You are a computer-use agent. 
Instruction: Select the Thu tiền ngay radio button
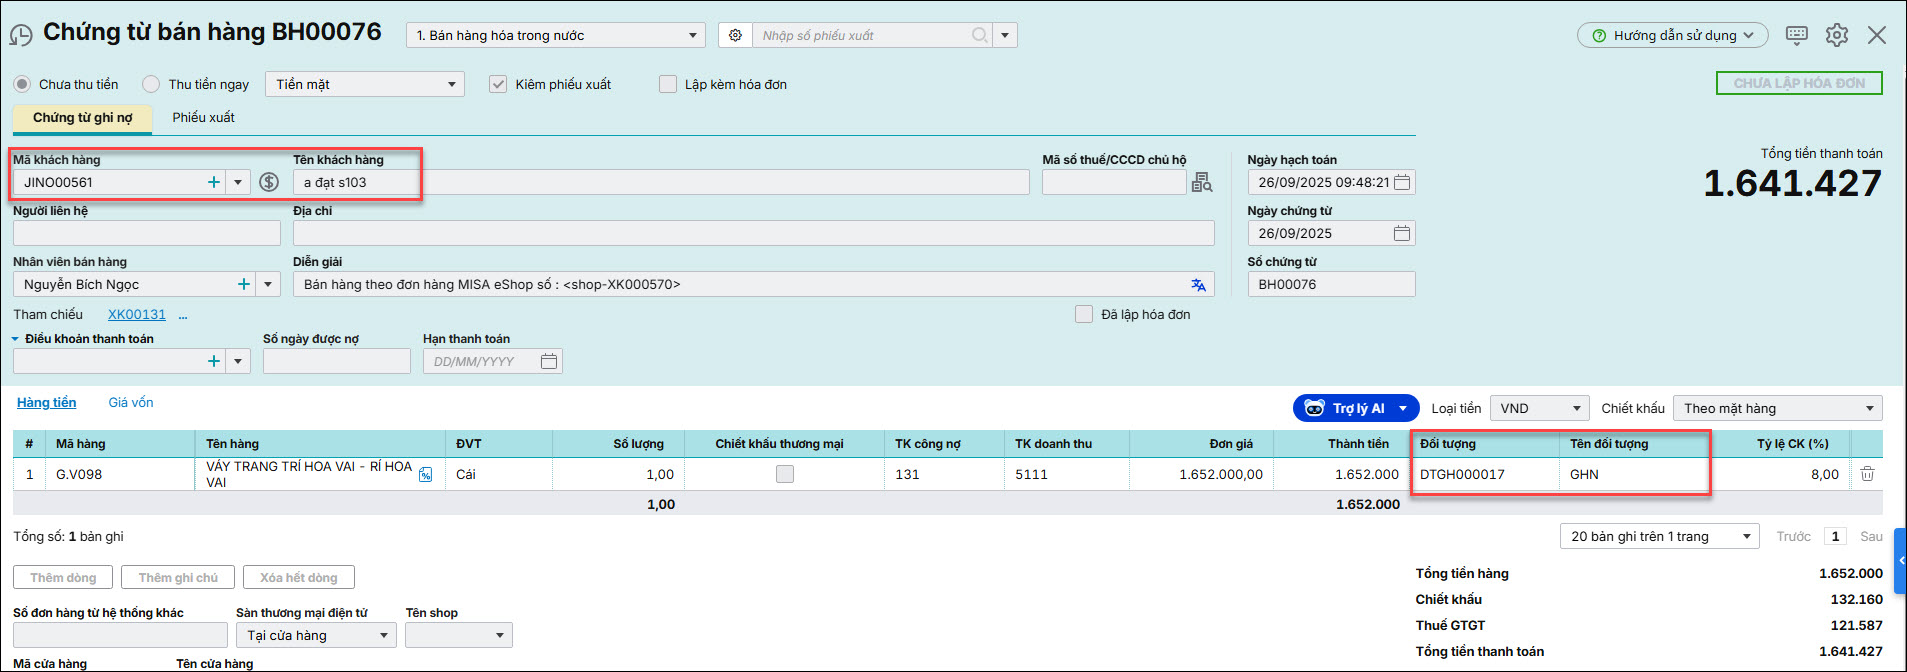tap(151, 84)
